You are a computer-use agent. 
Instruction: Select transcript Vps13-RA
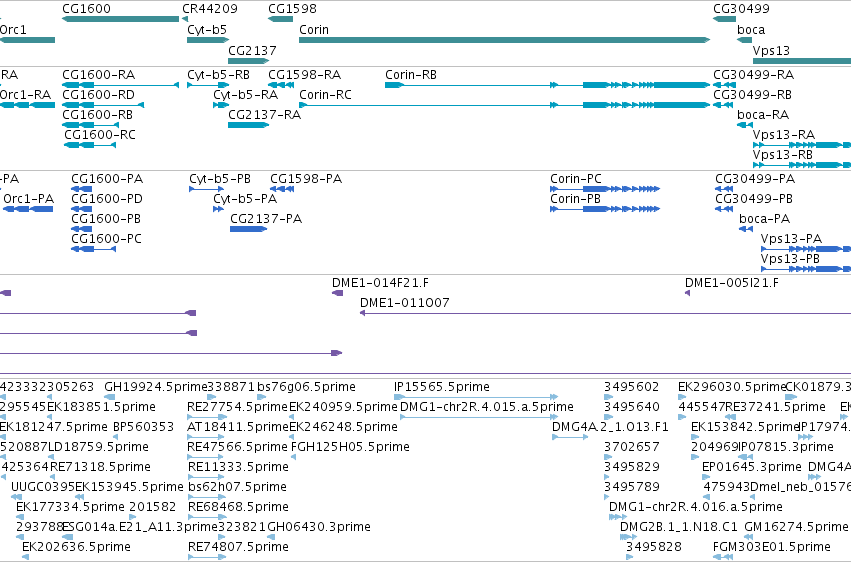[x=802, y=145]
